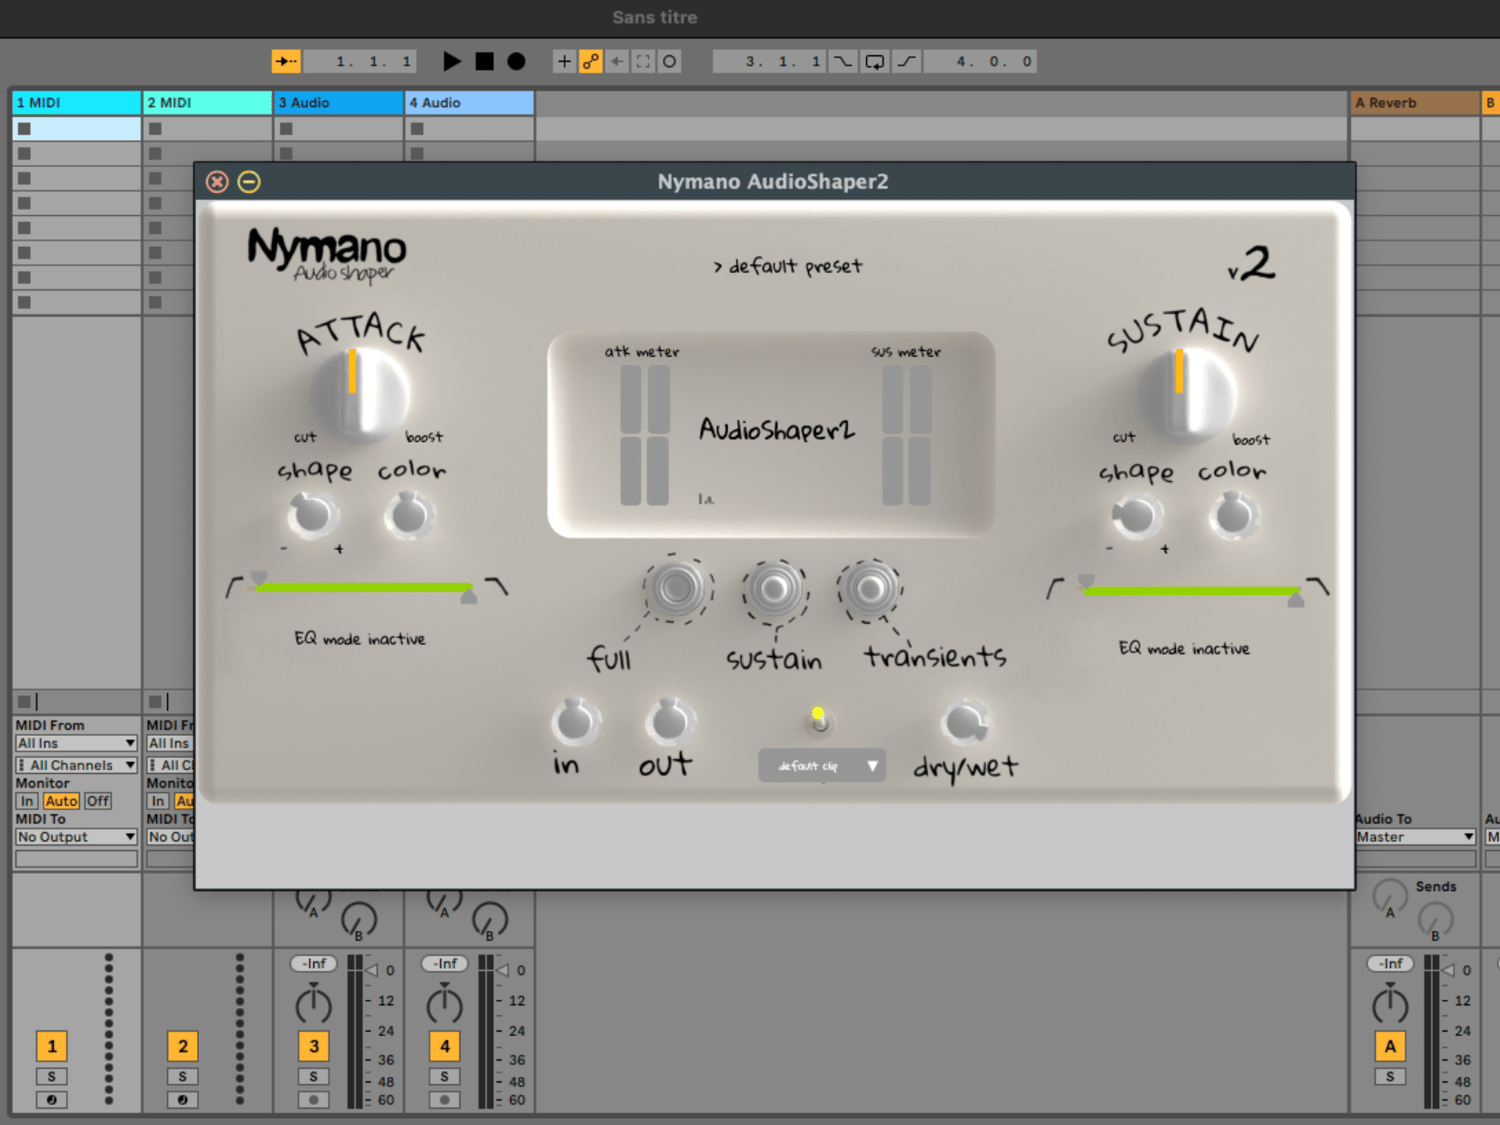
Task: Open the default clip dropdown in AudioShaper2
Action: tap(822, 766)
